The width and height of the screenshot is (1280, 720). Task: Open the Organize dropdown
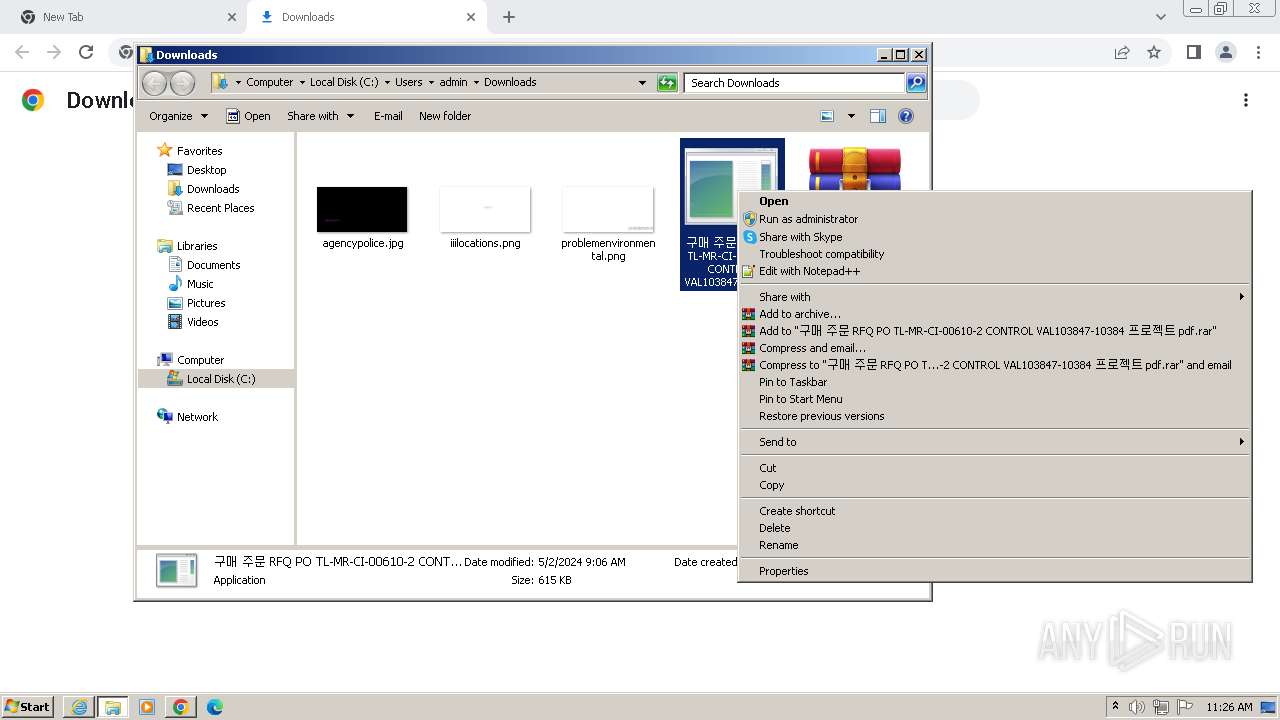pyautogui.click(x=178, y=116)
